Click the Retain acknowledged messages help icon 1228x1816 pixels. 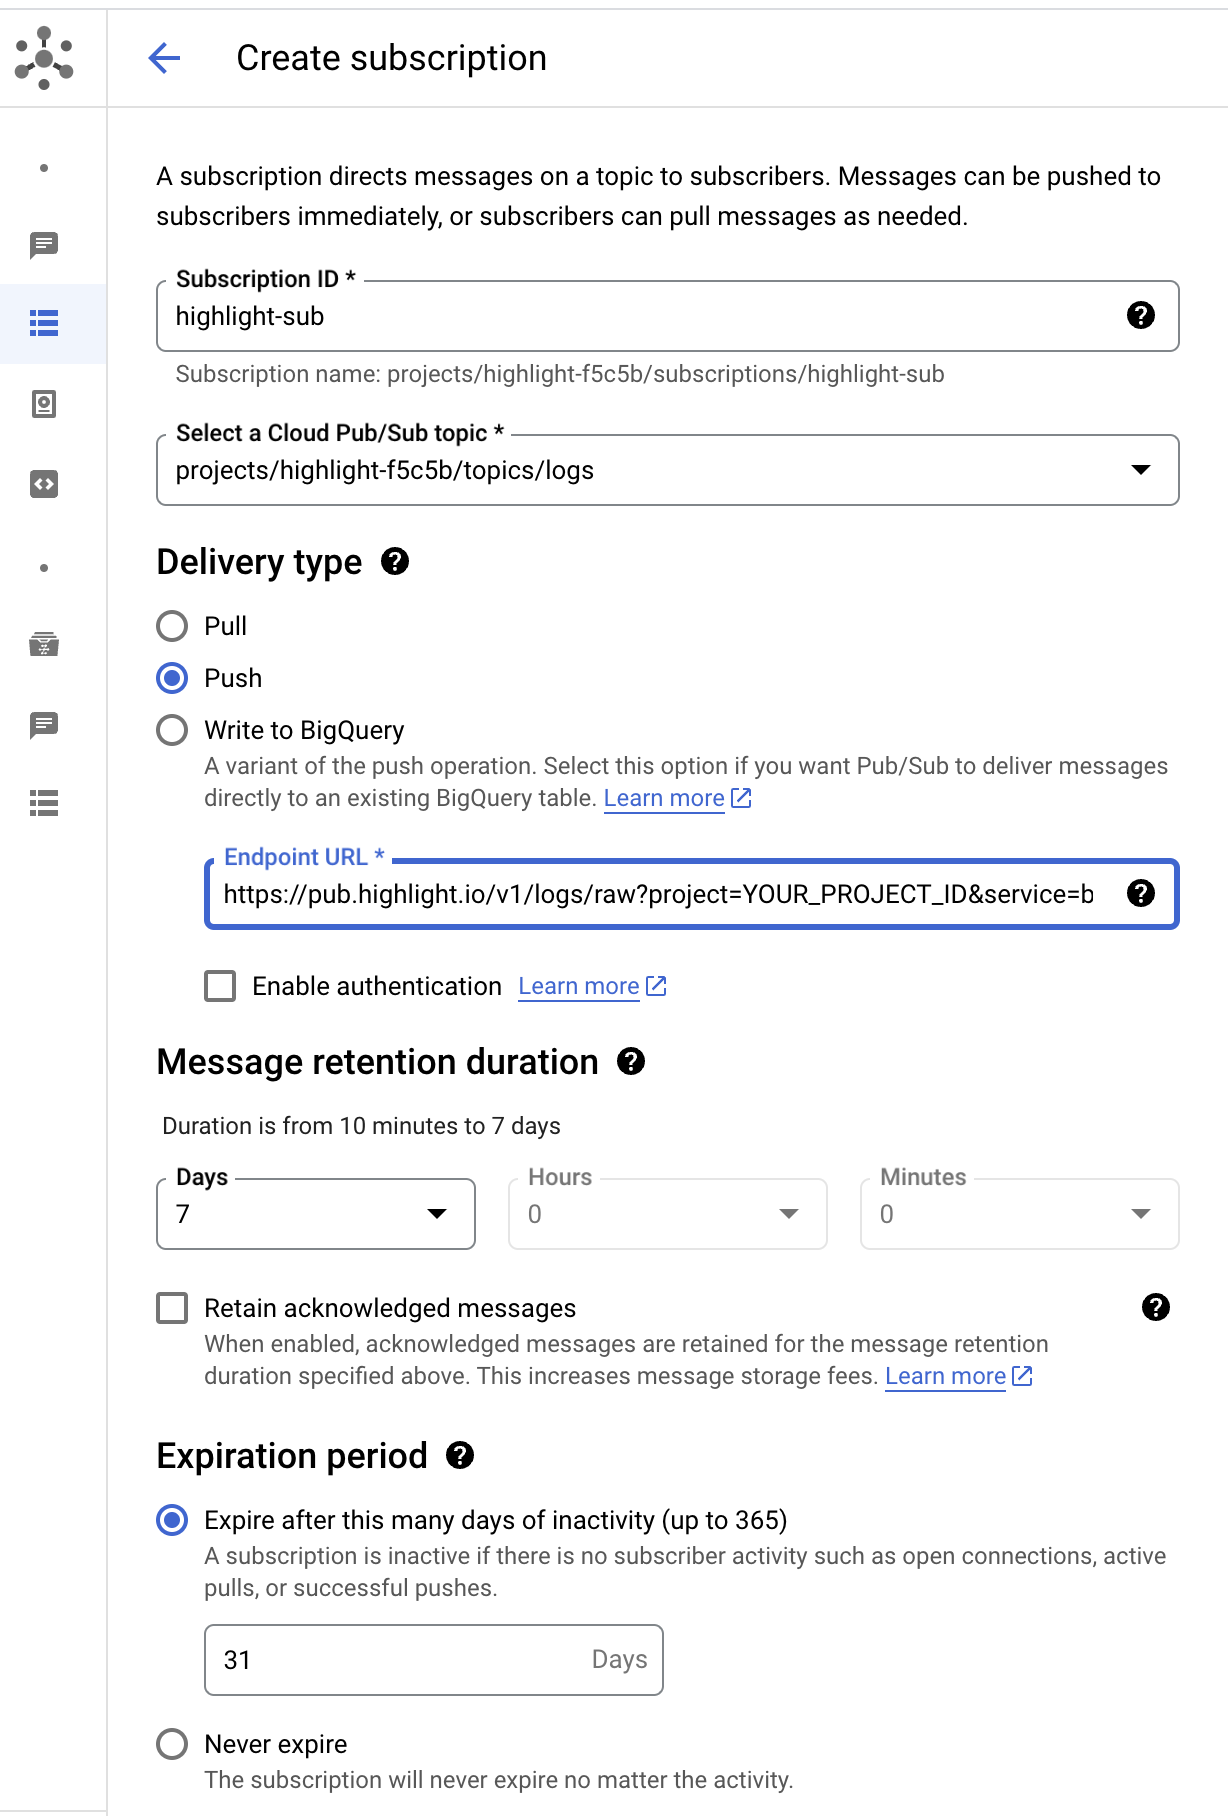1155,1307
